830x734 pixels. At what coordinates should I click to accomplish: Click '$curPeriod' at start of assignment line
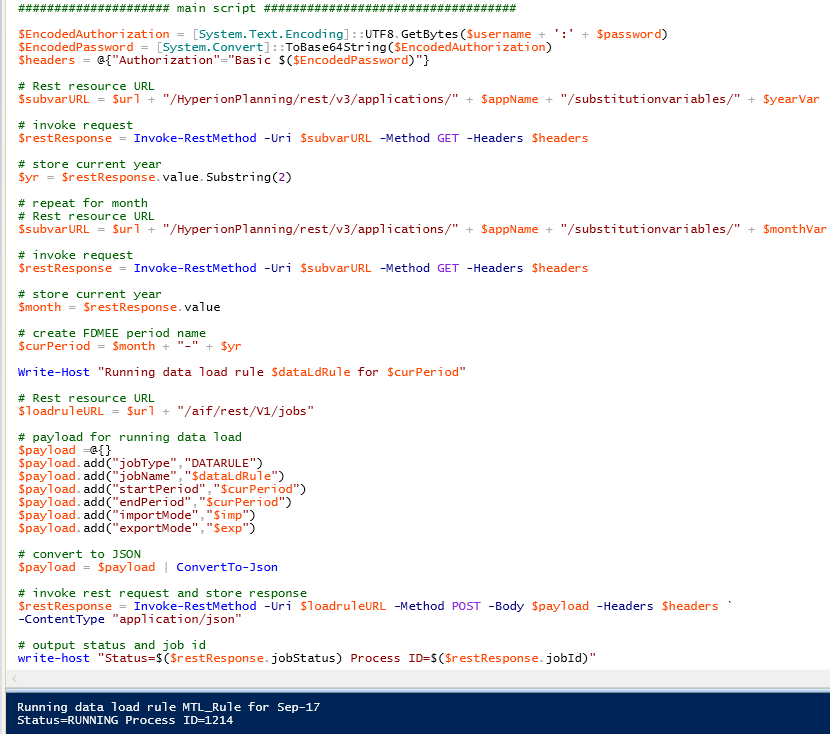[54, 347]
